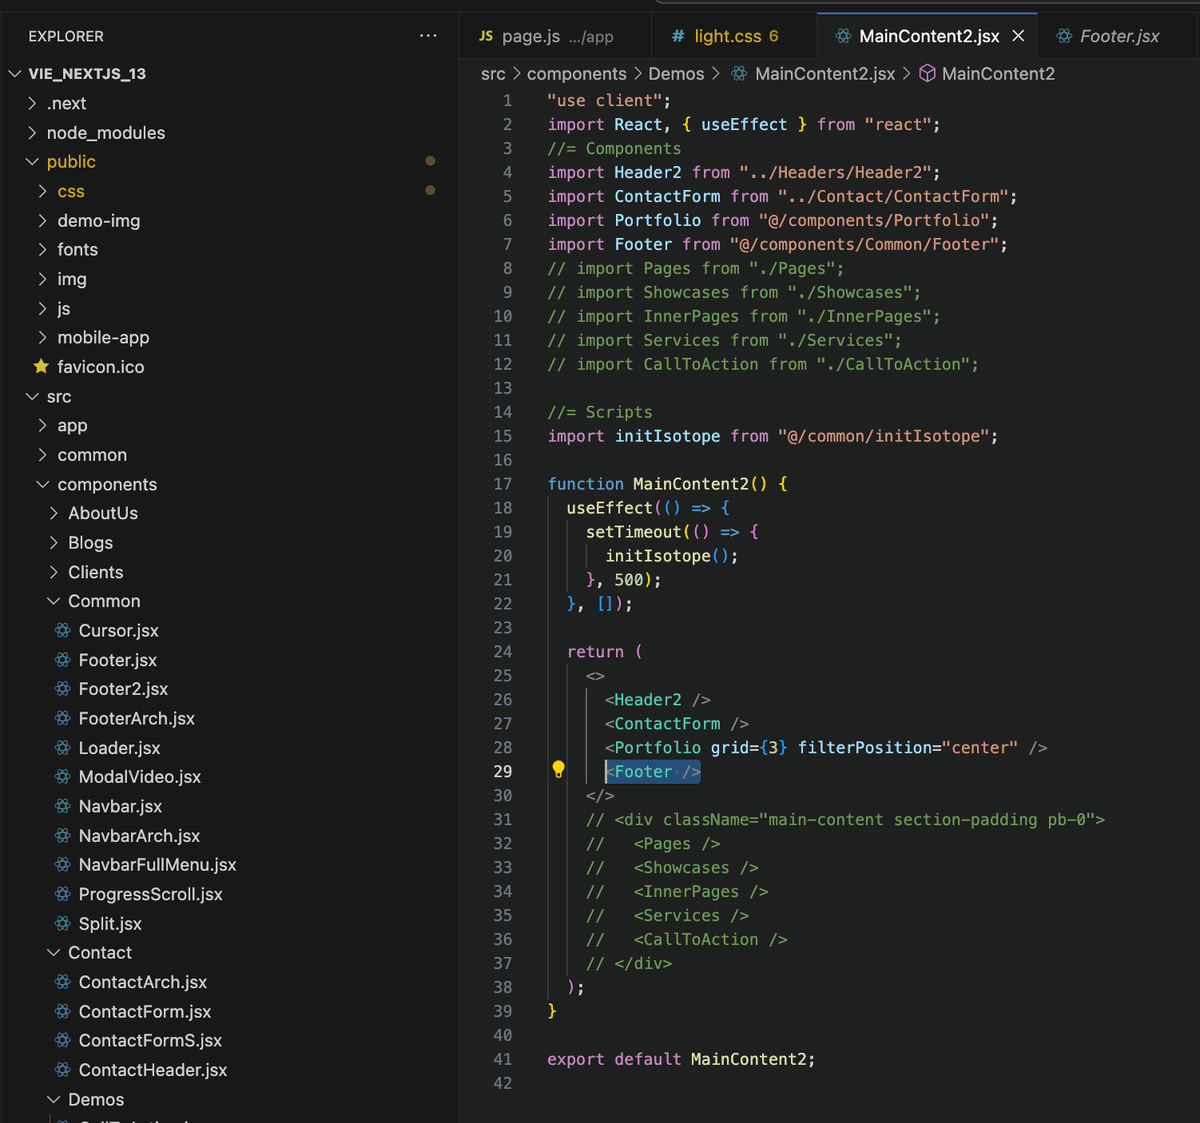
Task: Click the React icon beside ContactFormS.jsx
Action: click(63, 1041)
